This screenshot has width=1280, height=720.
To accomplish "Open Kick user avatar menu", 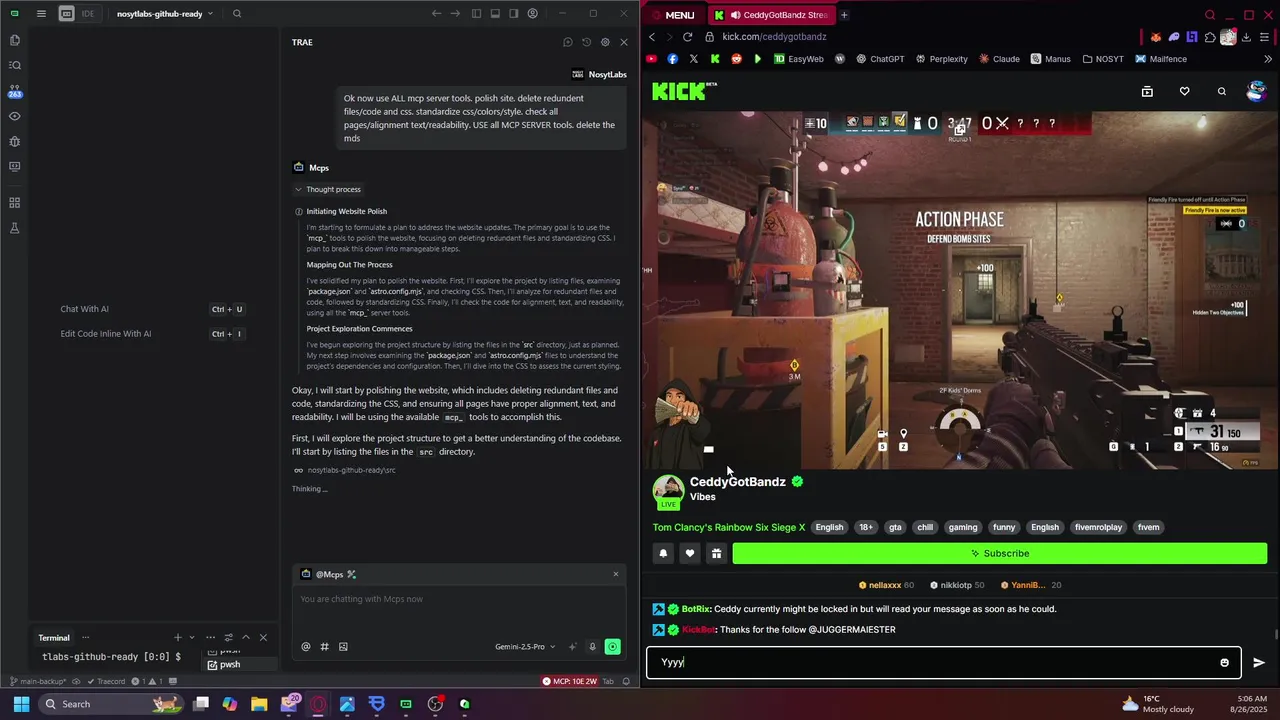I will click(1257, 91).
